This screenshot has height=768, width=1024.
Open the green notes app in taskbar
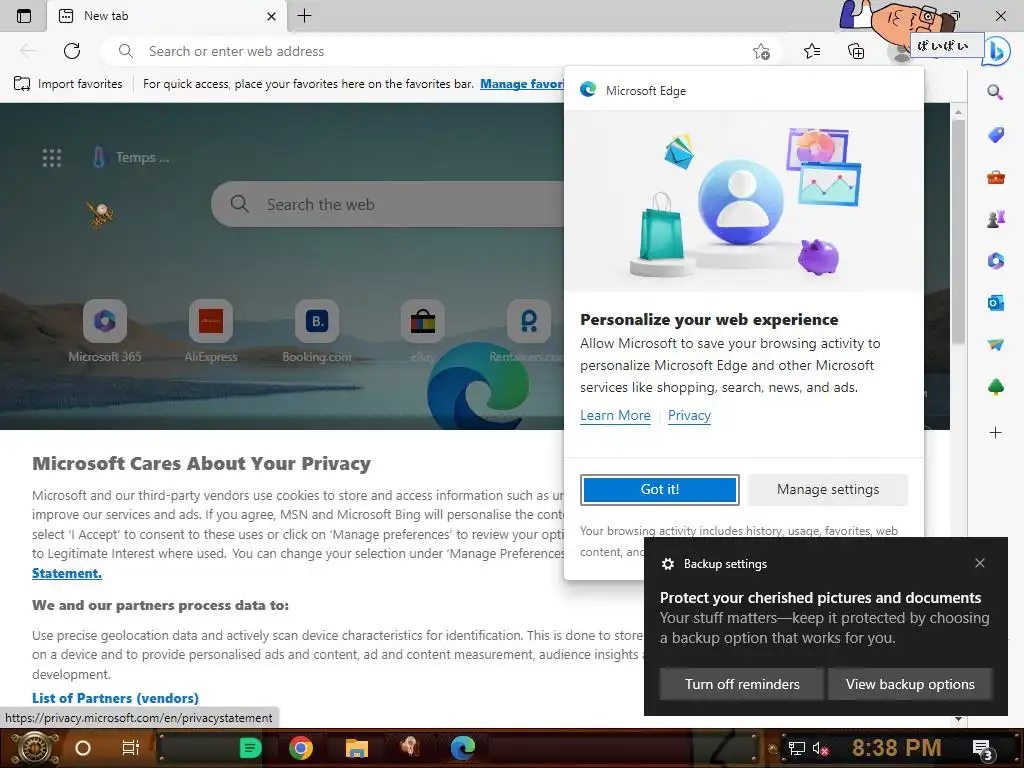[x=250, y=748]
